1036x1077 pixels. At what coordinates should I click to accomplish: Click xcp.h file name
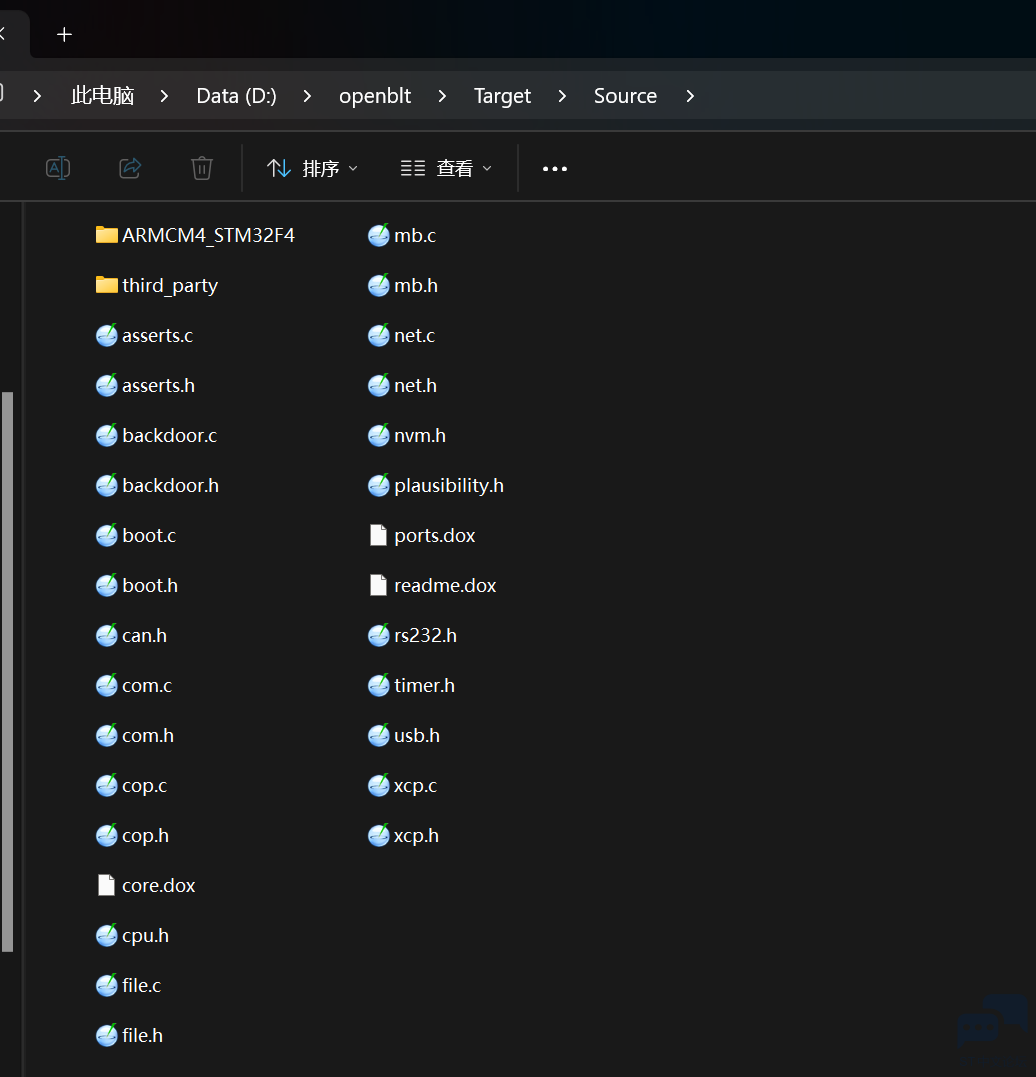pos(416,835)
